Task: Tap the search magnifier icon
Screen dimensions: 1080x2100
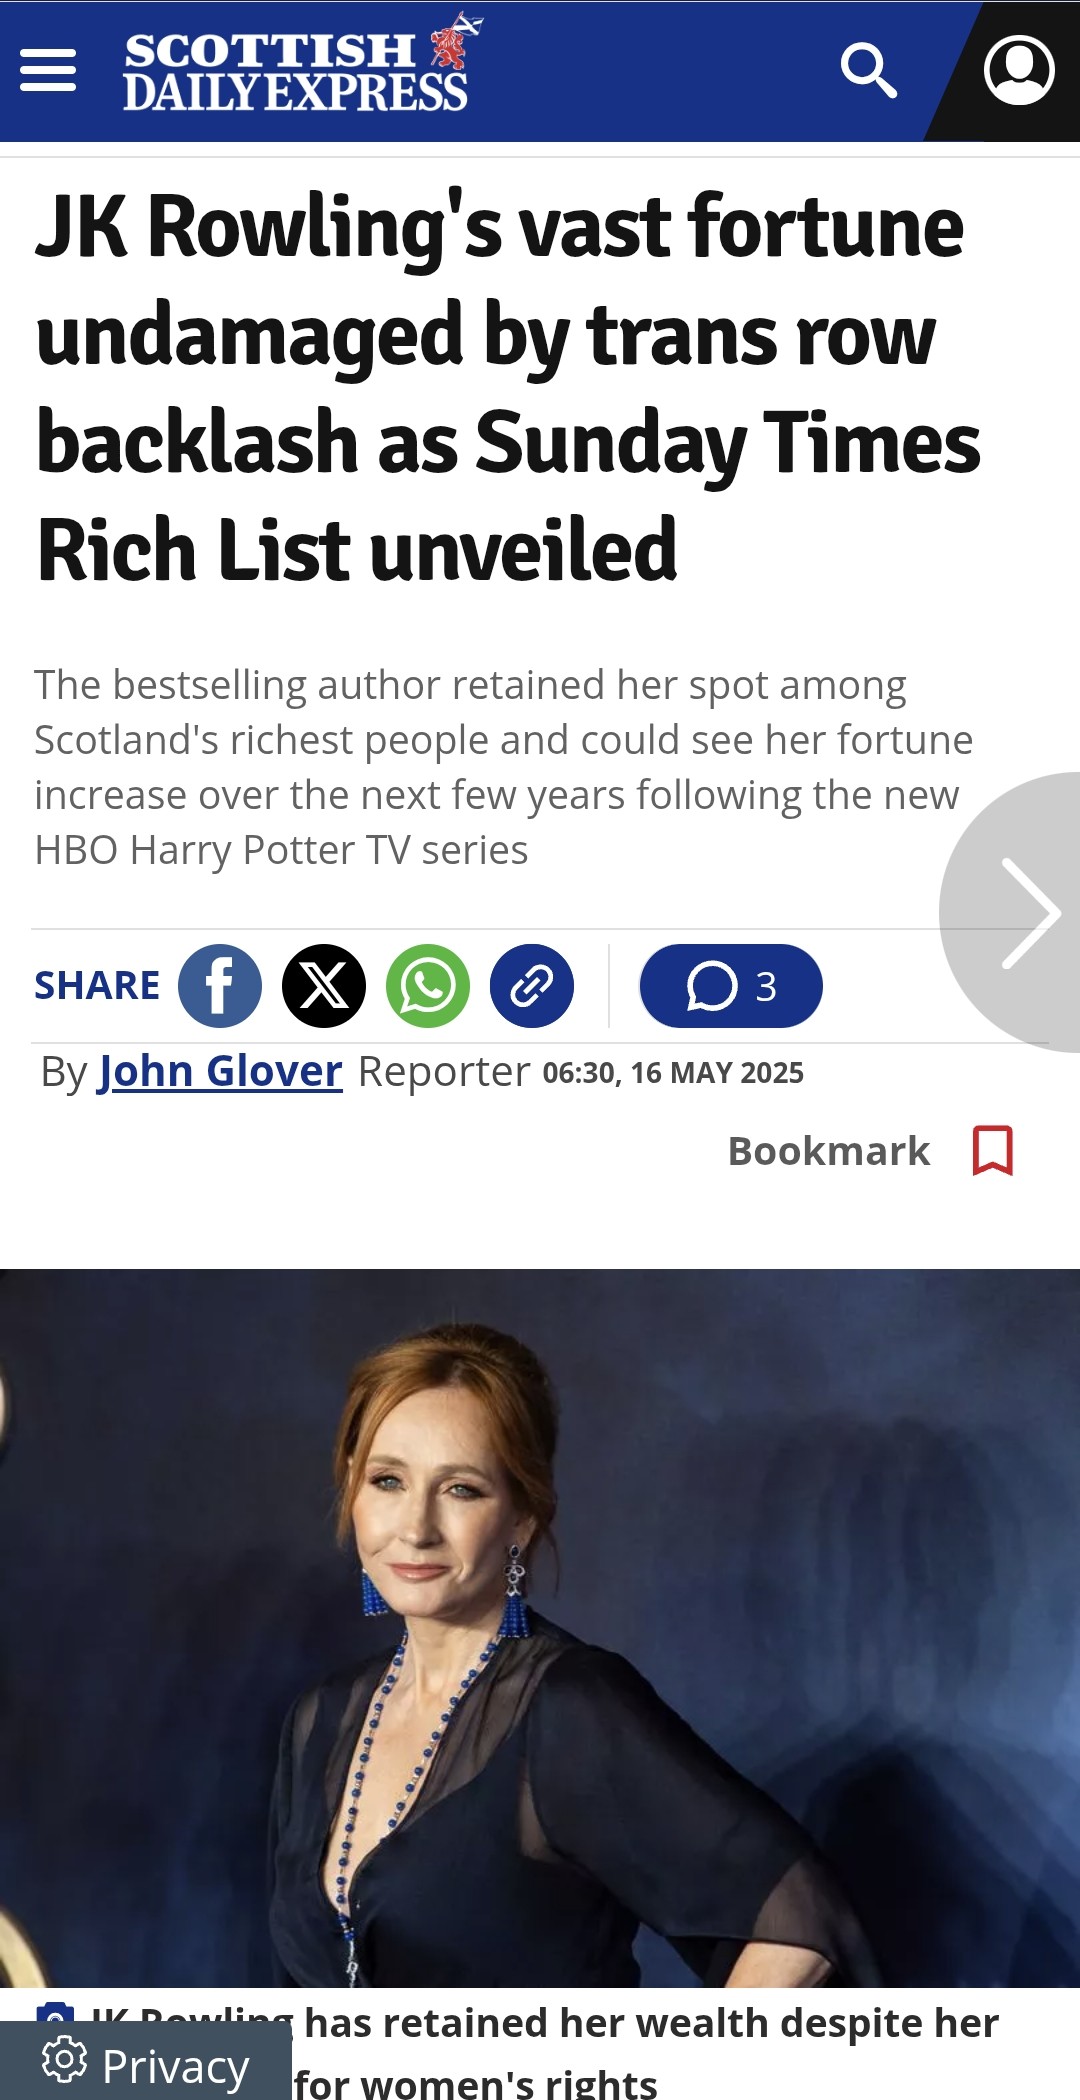Action: (868, 70)
